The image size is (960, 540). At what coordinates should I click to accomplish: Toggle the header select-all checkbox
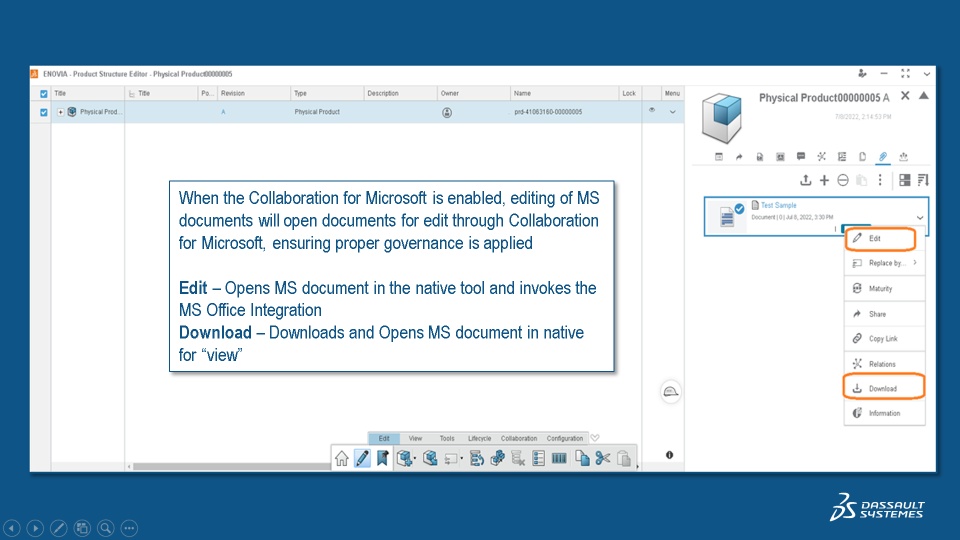point(43,94)
